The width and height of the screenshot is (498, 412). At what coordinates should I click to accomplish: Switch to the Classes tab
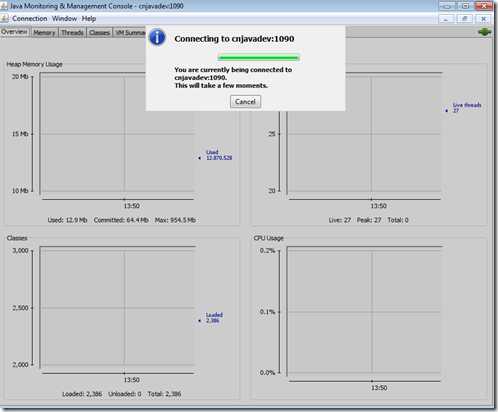point(100,32)
